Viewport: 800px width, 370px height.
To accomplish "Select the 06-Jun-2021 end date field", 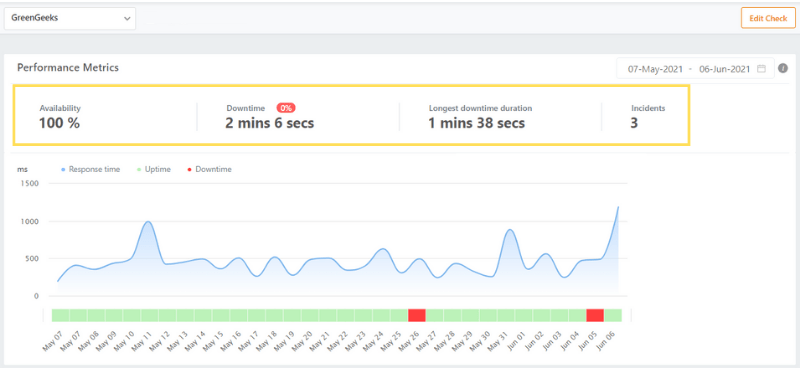I will (x=724, y=69).
